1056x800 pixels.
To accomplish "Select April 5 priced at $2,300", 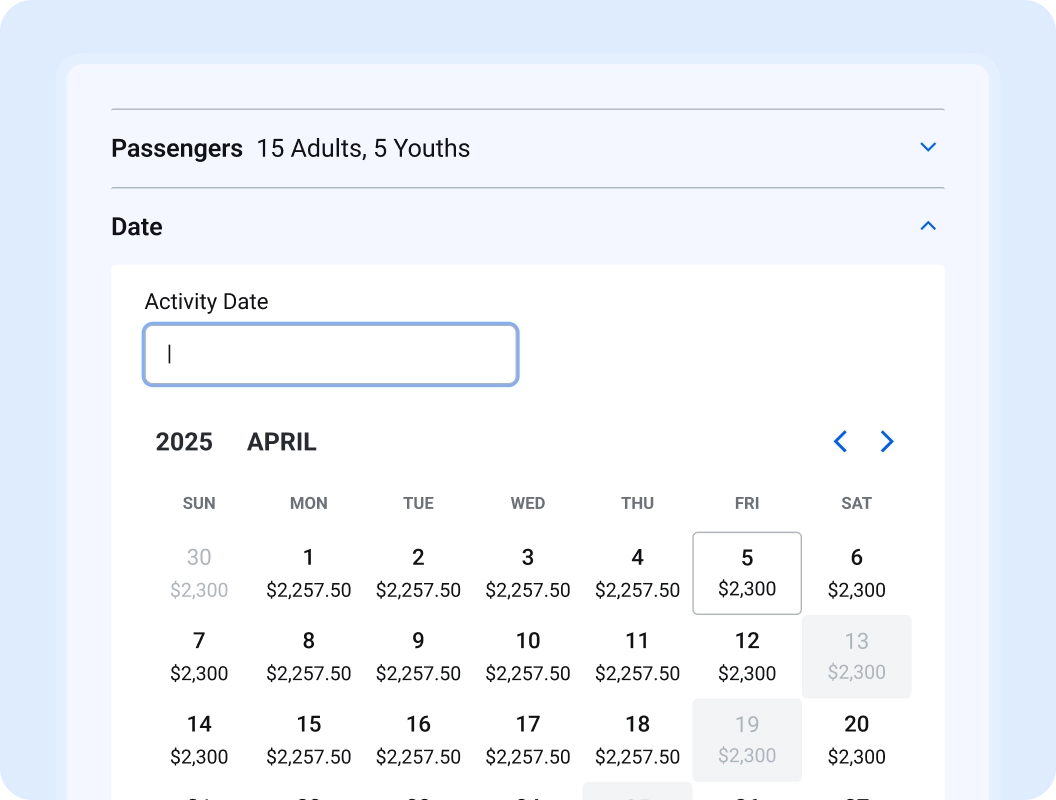I will (747, 573).
